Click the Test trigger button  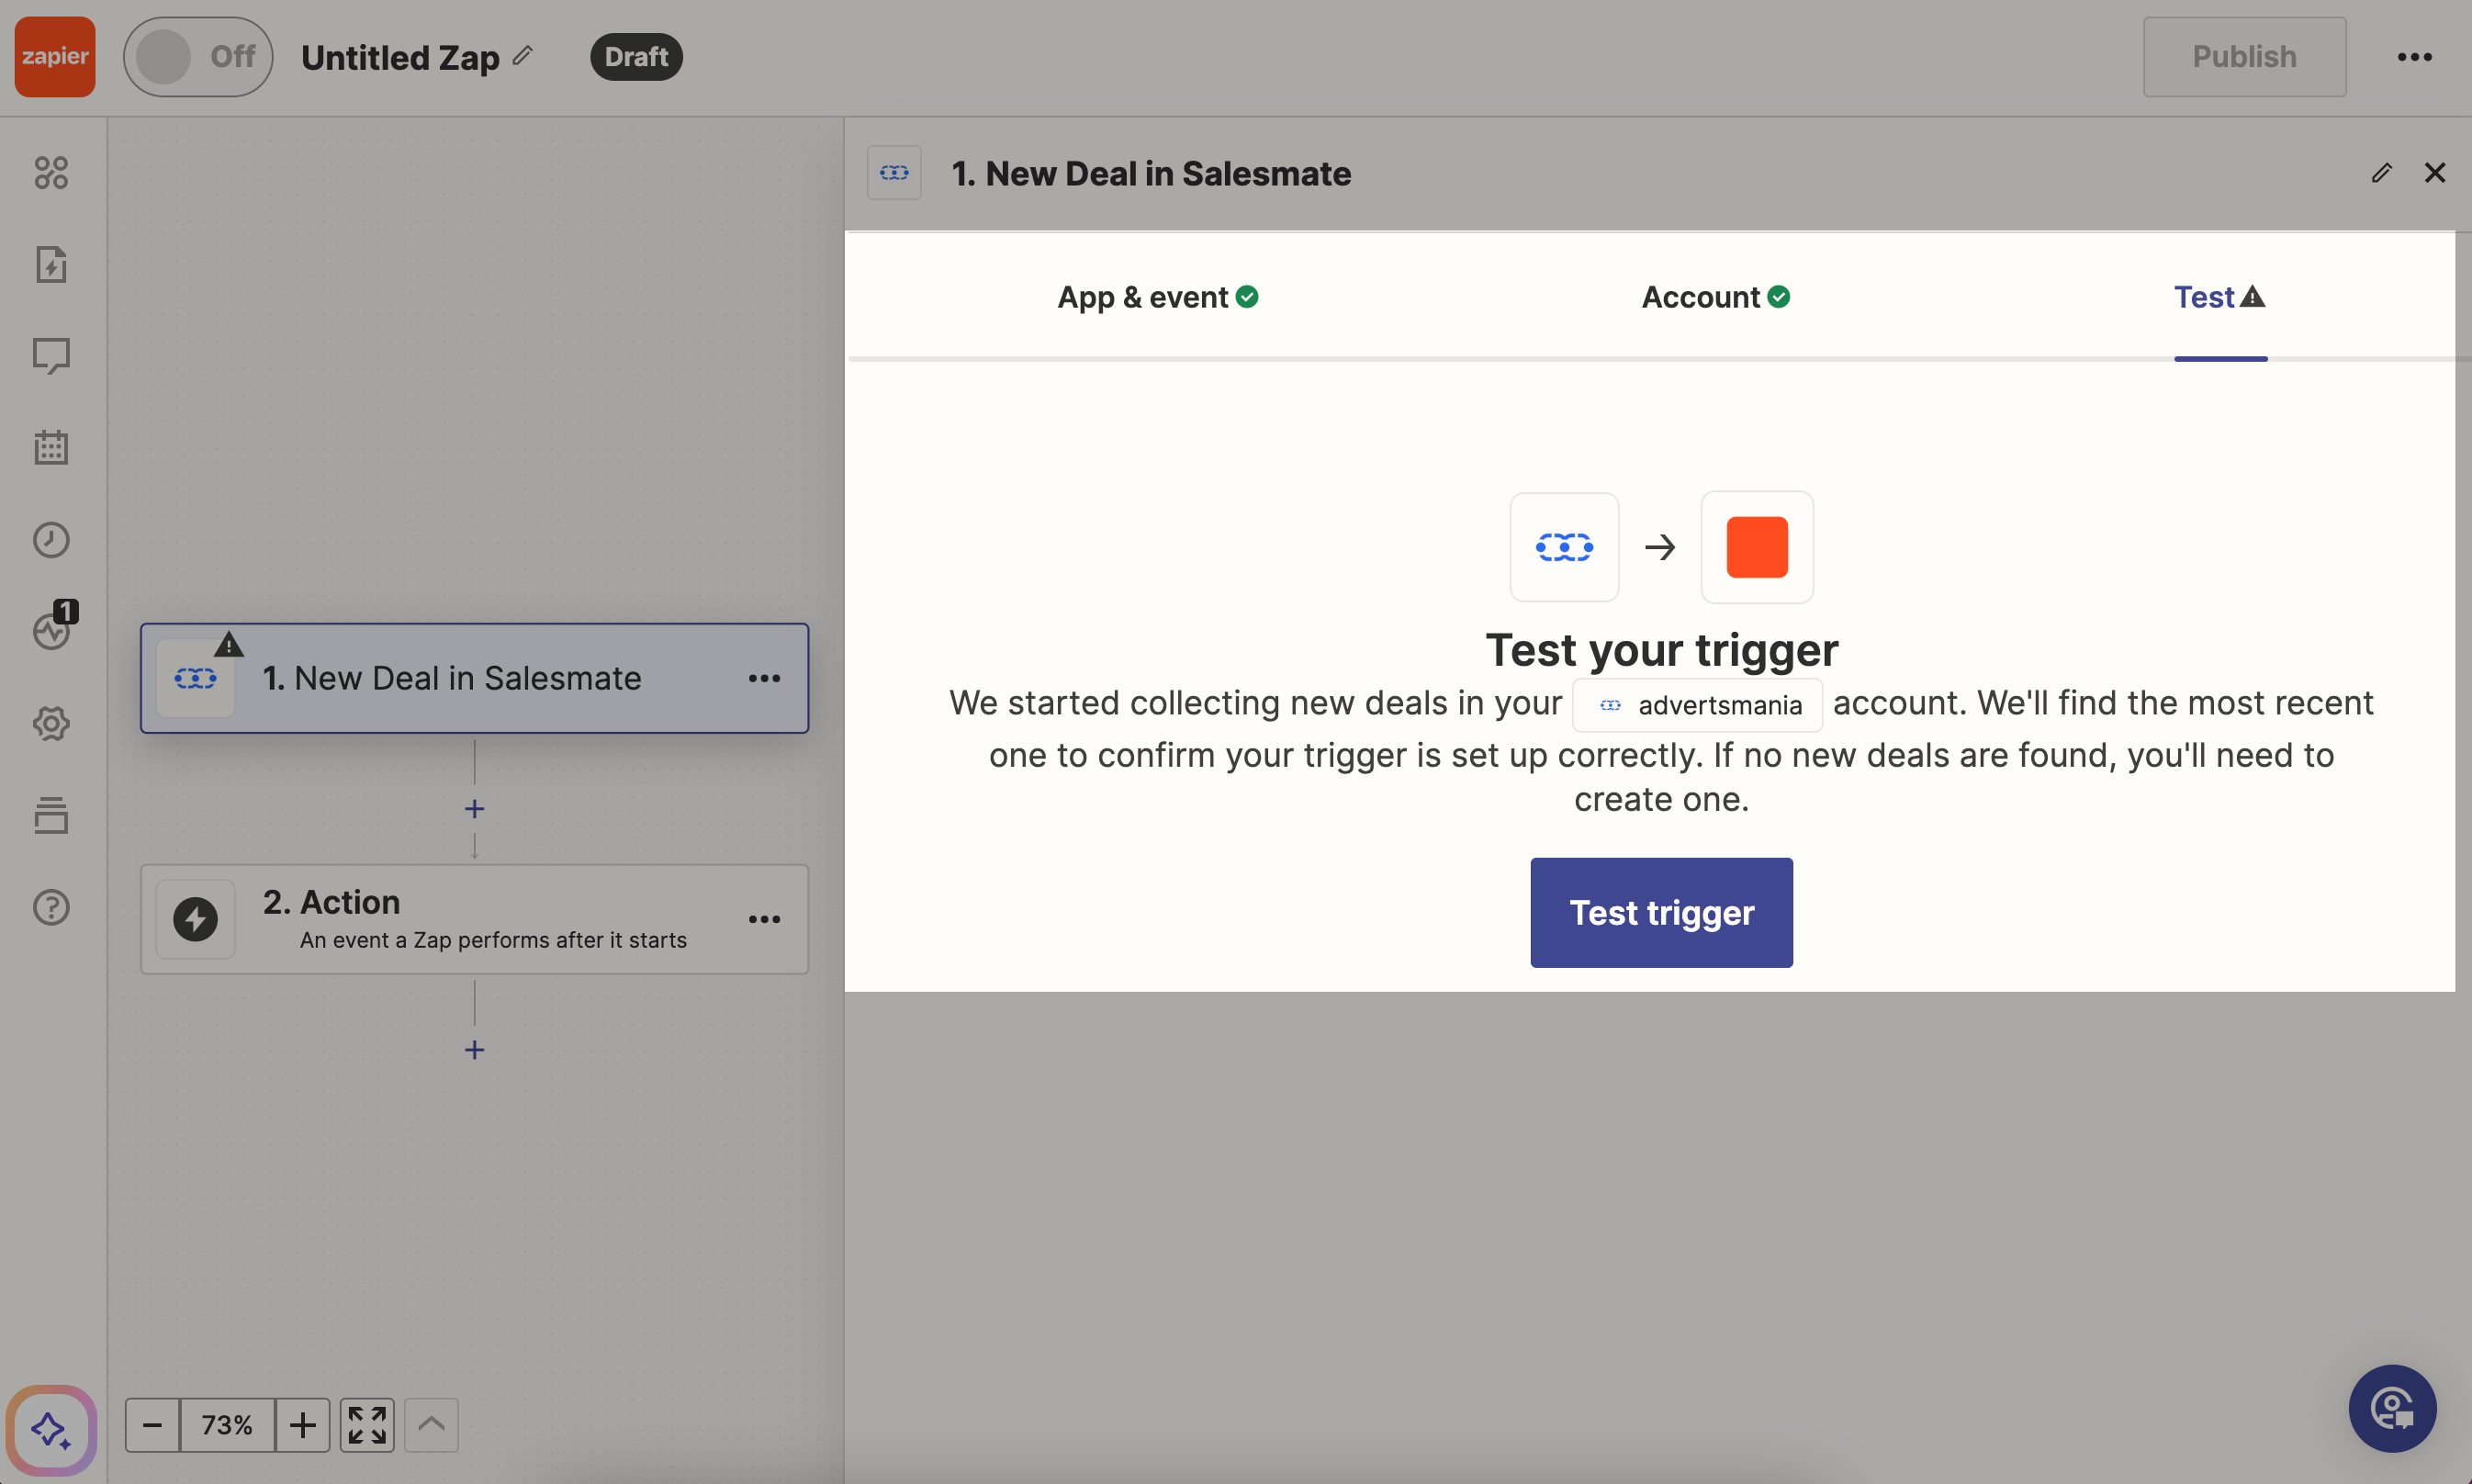tap(1661, 912)
